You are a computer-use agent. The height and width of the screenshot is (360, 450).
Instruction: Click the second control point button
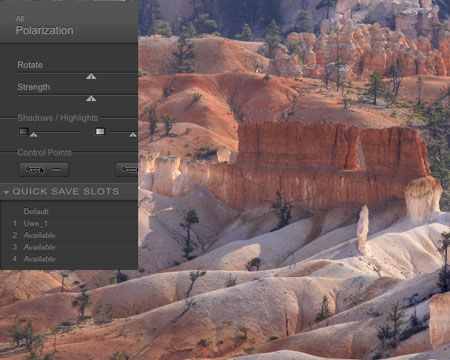click(127, 170)
